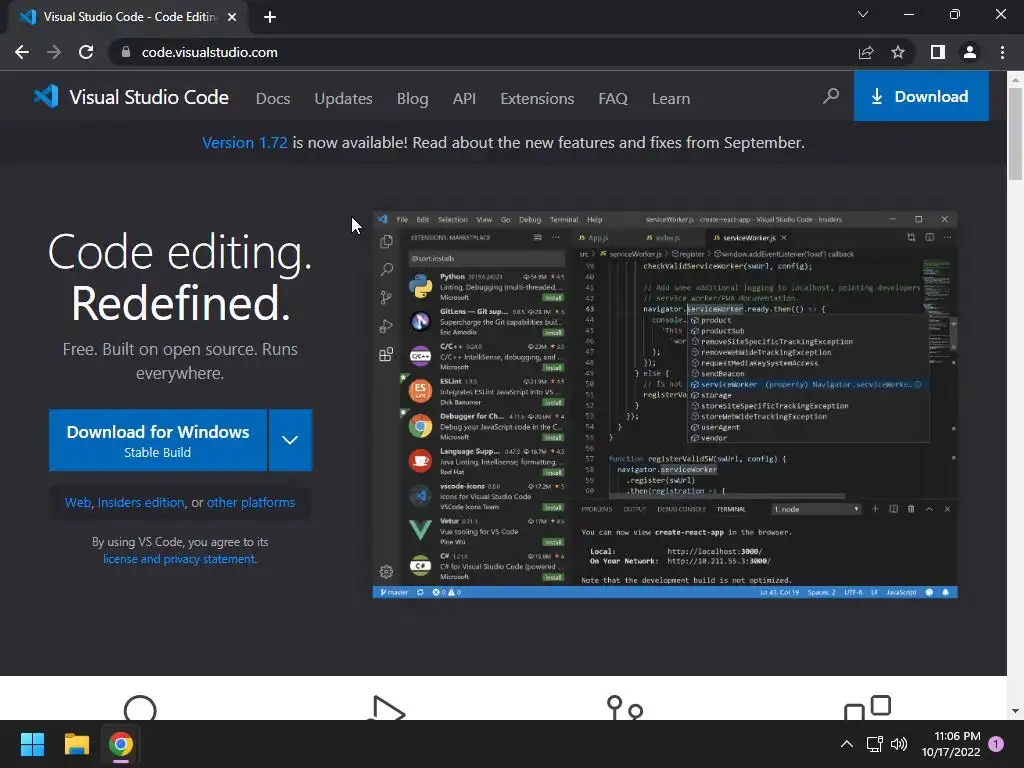Open the Docs menu item

[273, 99]
